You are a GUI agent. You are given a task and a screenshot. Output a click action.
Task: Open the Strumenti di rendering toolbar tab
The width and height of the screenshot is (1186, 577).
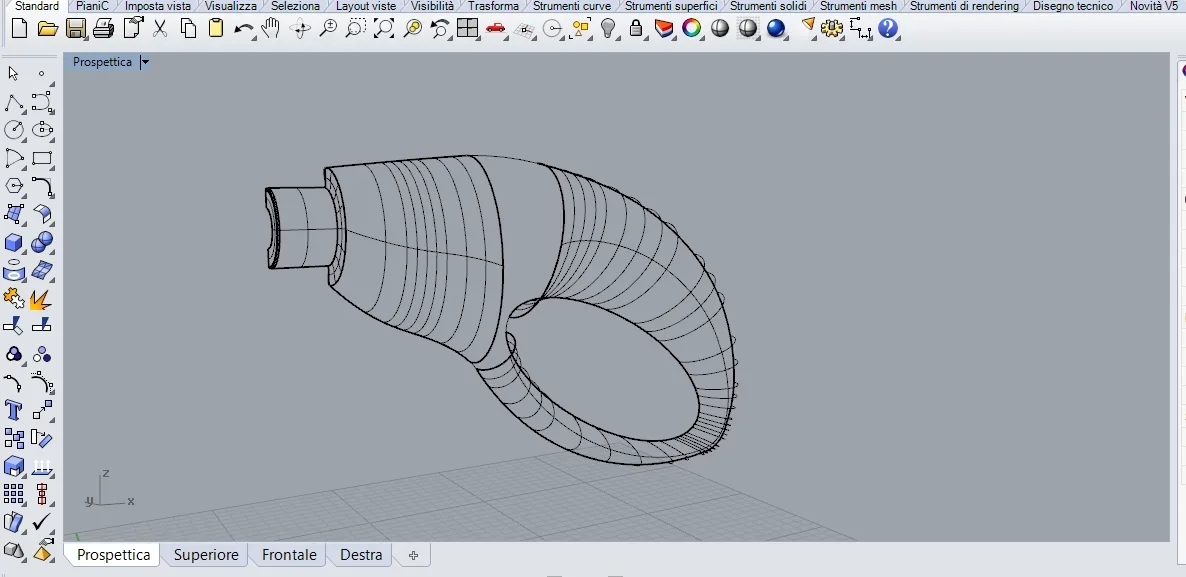[964, 6]
